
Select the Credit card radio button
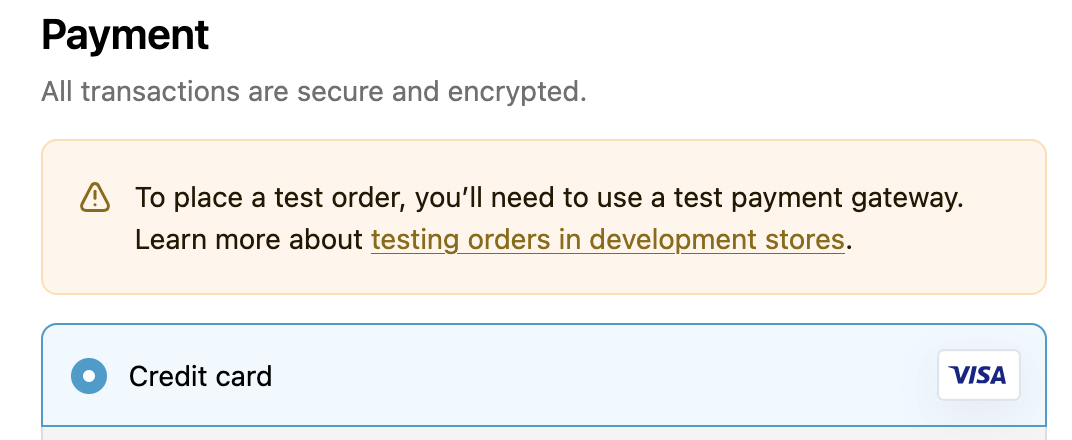pyautogui.click(x=89, y=376)
